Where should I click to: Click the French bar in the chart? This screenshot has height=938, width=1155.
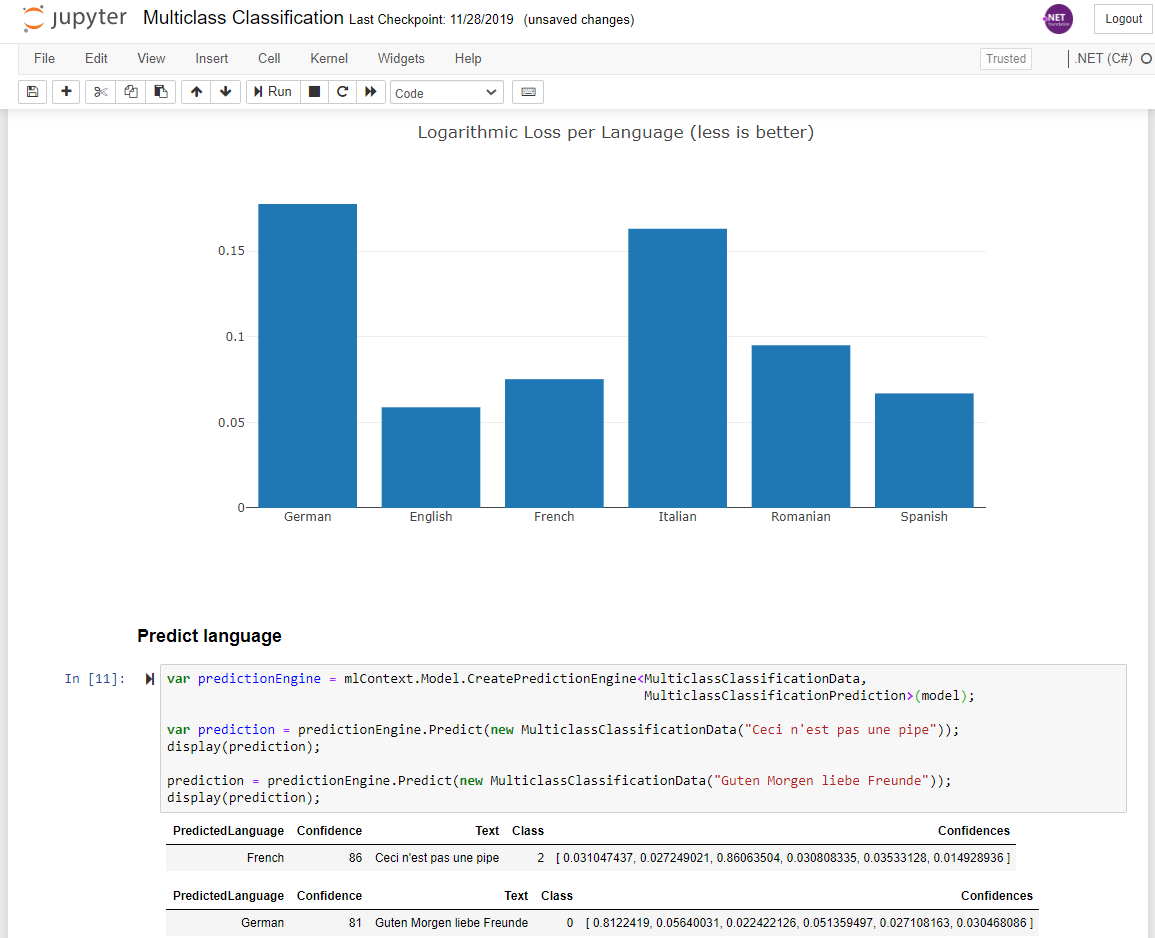point(554,443)
